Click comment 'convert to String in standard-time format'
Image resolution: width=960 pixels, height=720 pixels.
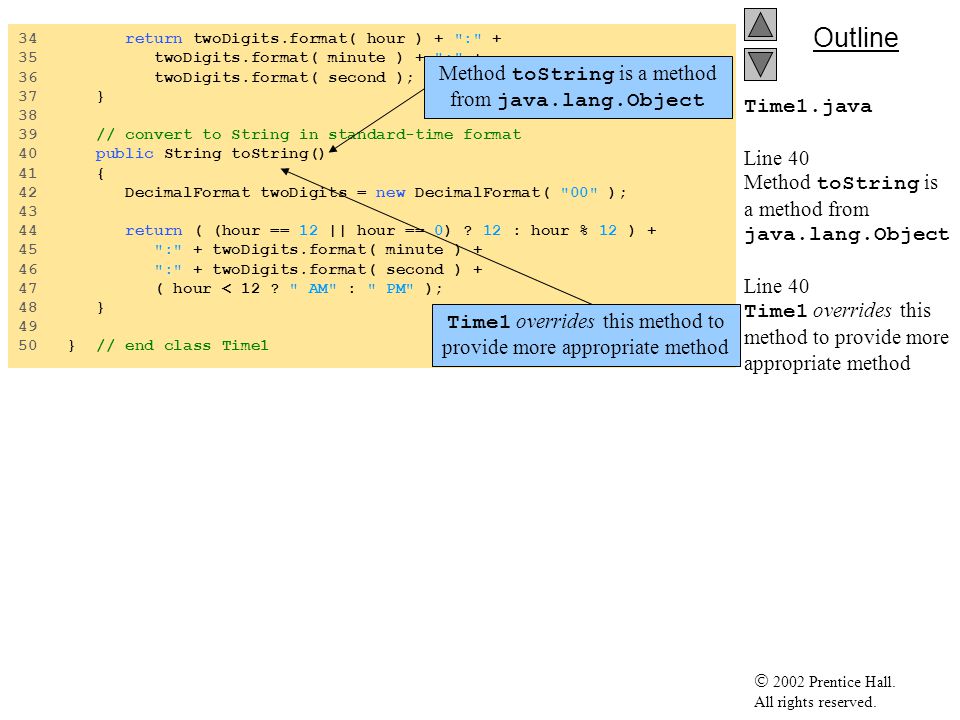pyautogui.click(x=309, y=134)
